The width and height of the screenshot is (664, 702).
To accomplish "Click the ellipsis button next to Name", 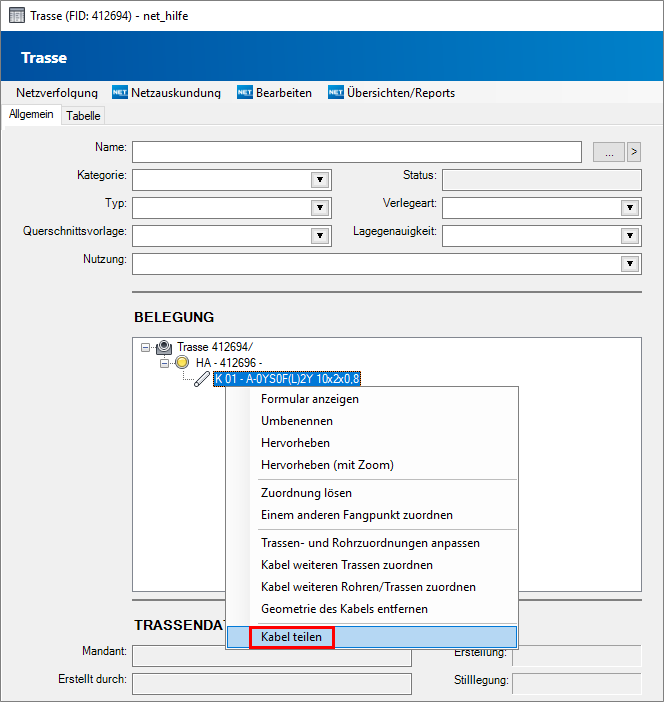I will click(608, 152).
